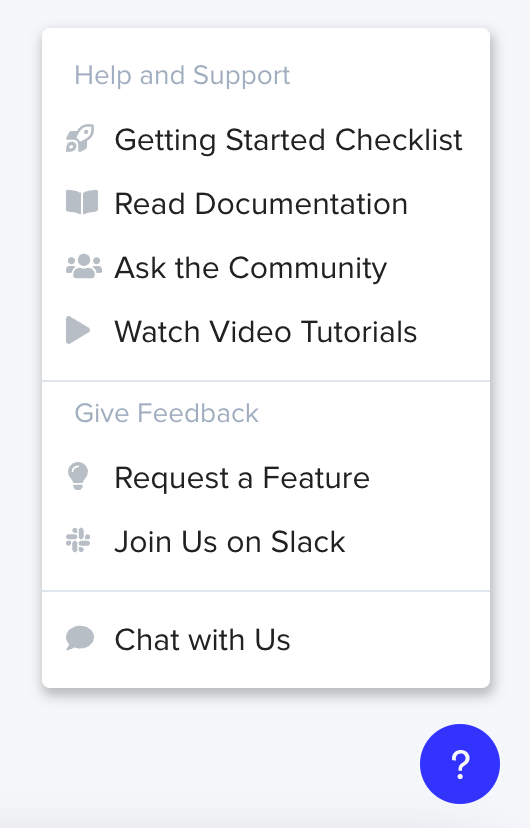Click the Help and Support section header
This screenshot has width=530, height=828.
[x=182, y=75]
